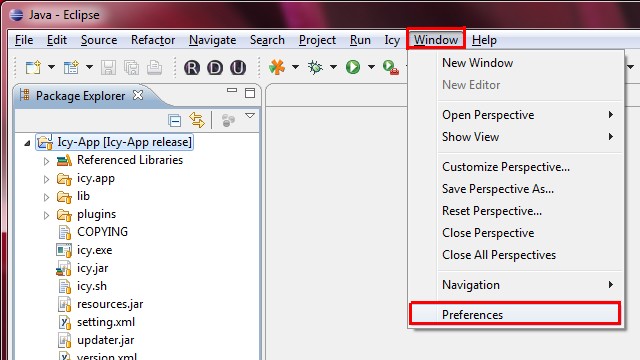Choose Customize Perspective... entry
The image size is (640, 360).
pyautogui.click(x=506, y=167)
